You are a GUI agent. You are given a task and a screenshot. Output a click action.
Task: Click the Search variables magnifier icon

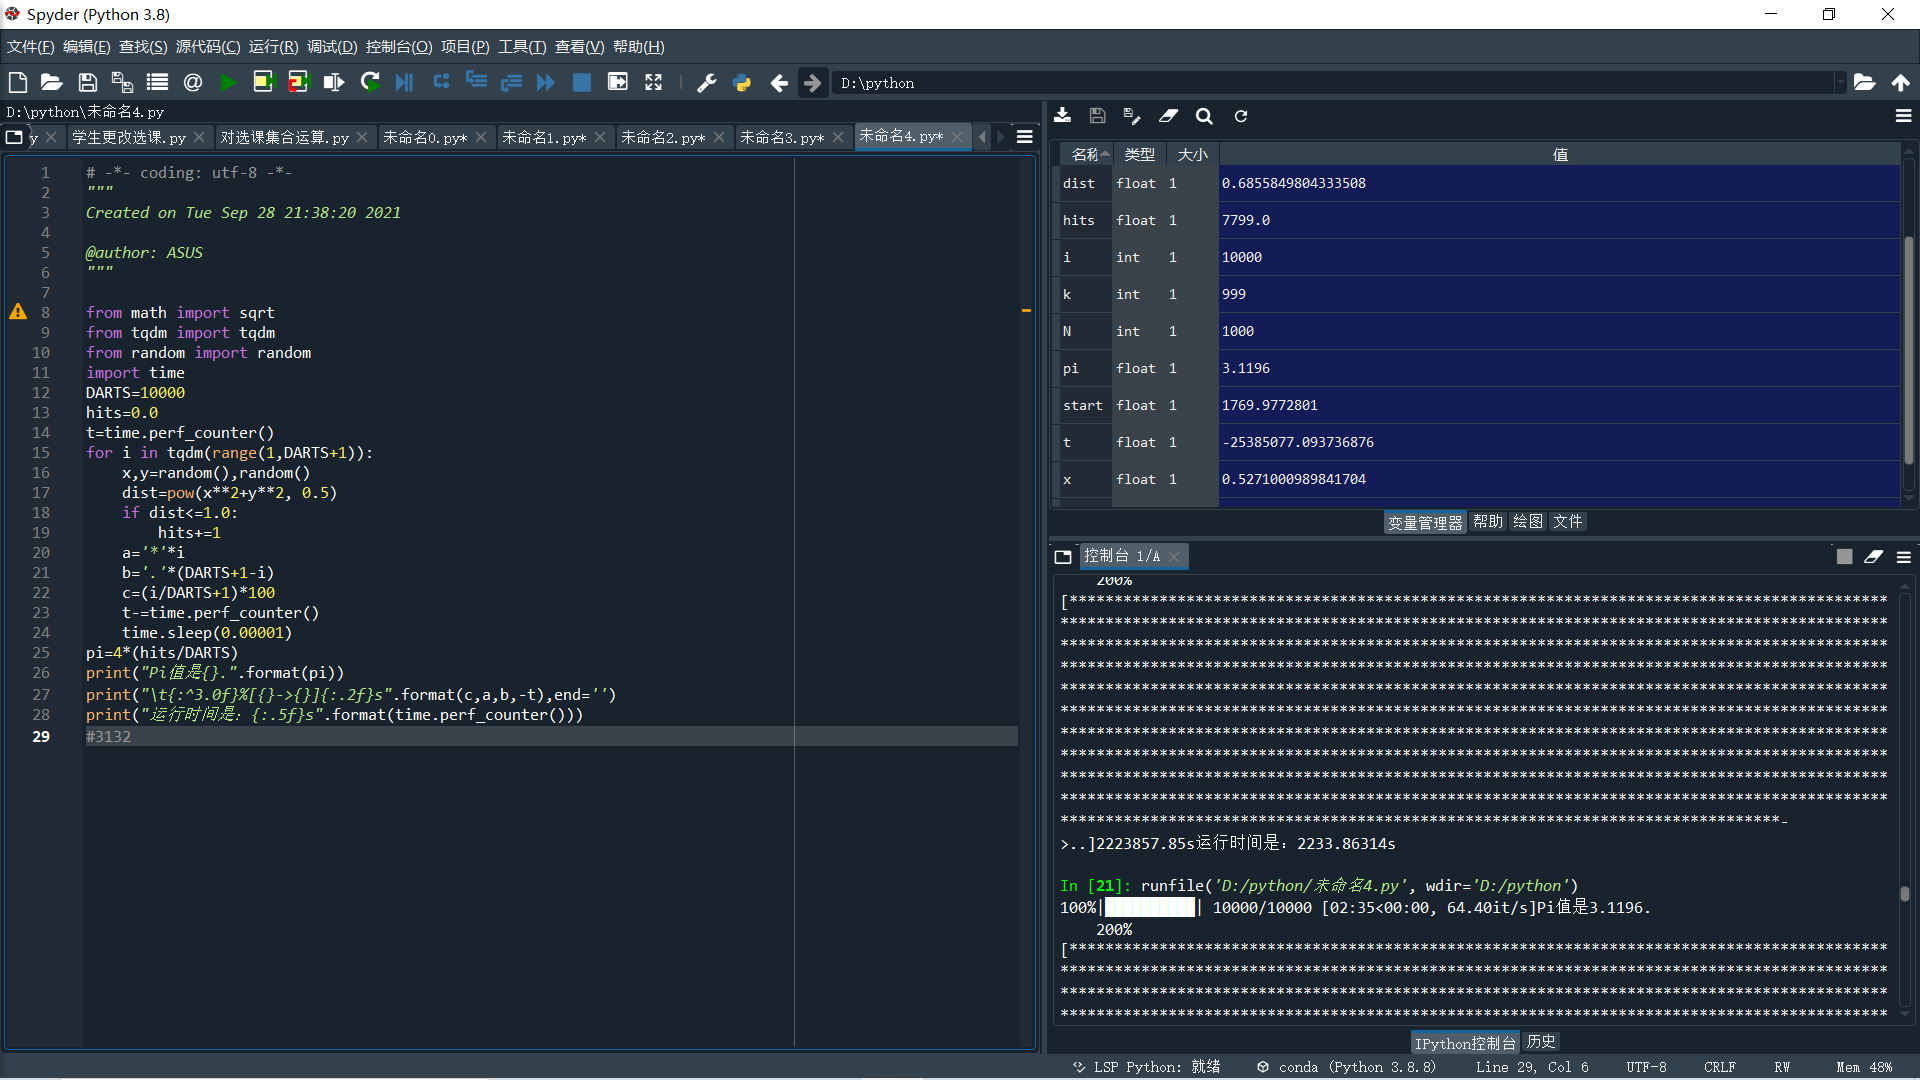point(1204,116)
